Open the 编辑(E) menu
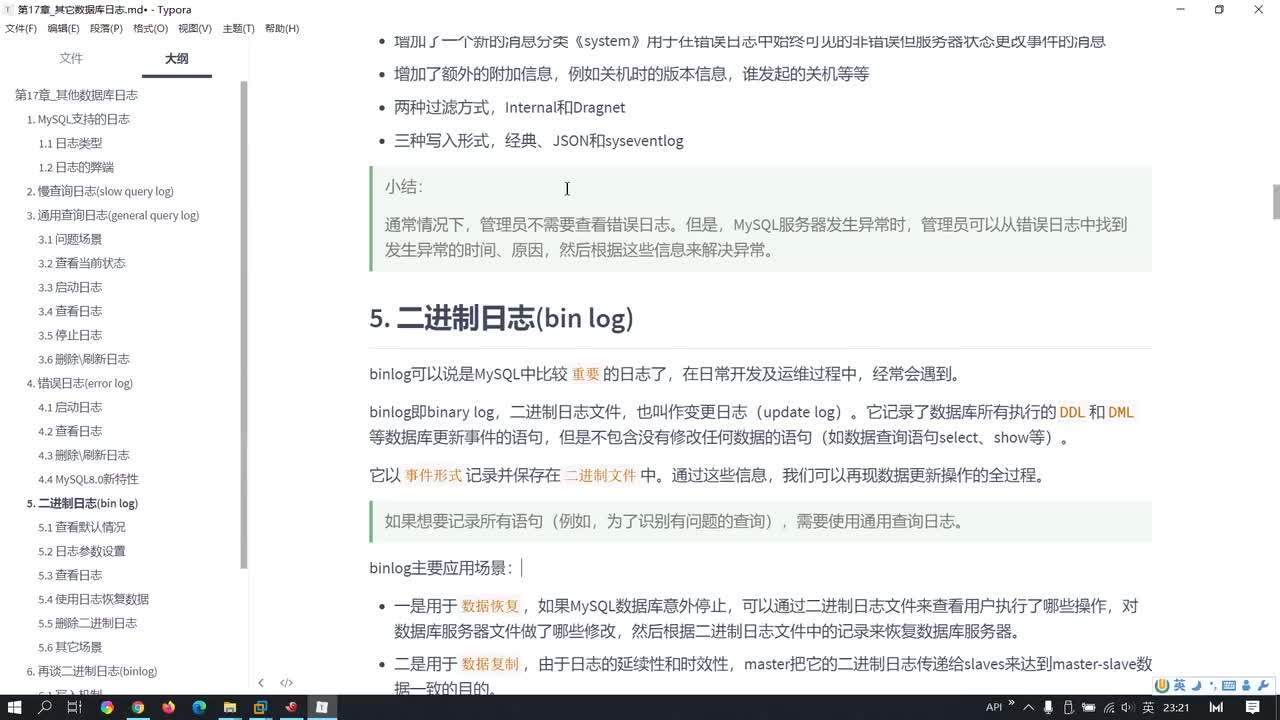The image size is (1280, 720). 64,29
